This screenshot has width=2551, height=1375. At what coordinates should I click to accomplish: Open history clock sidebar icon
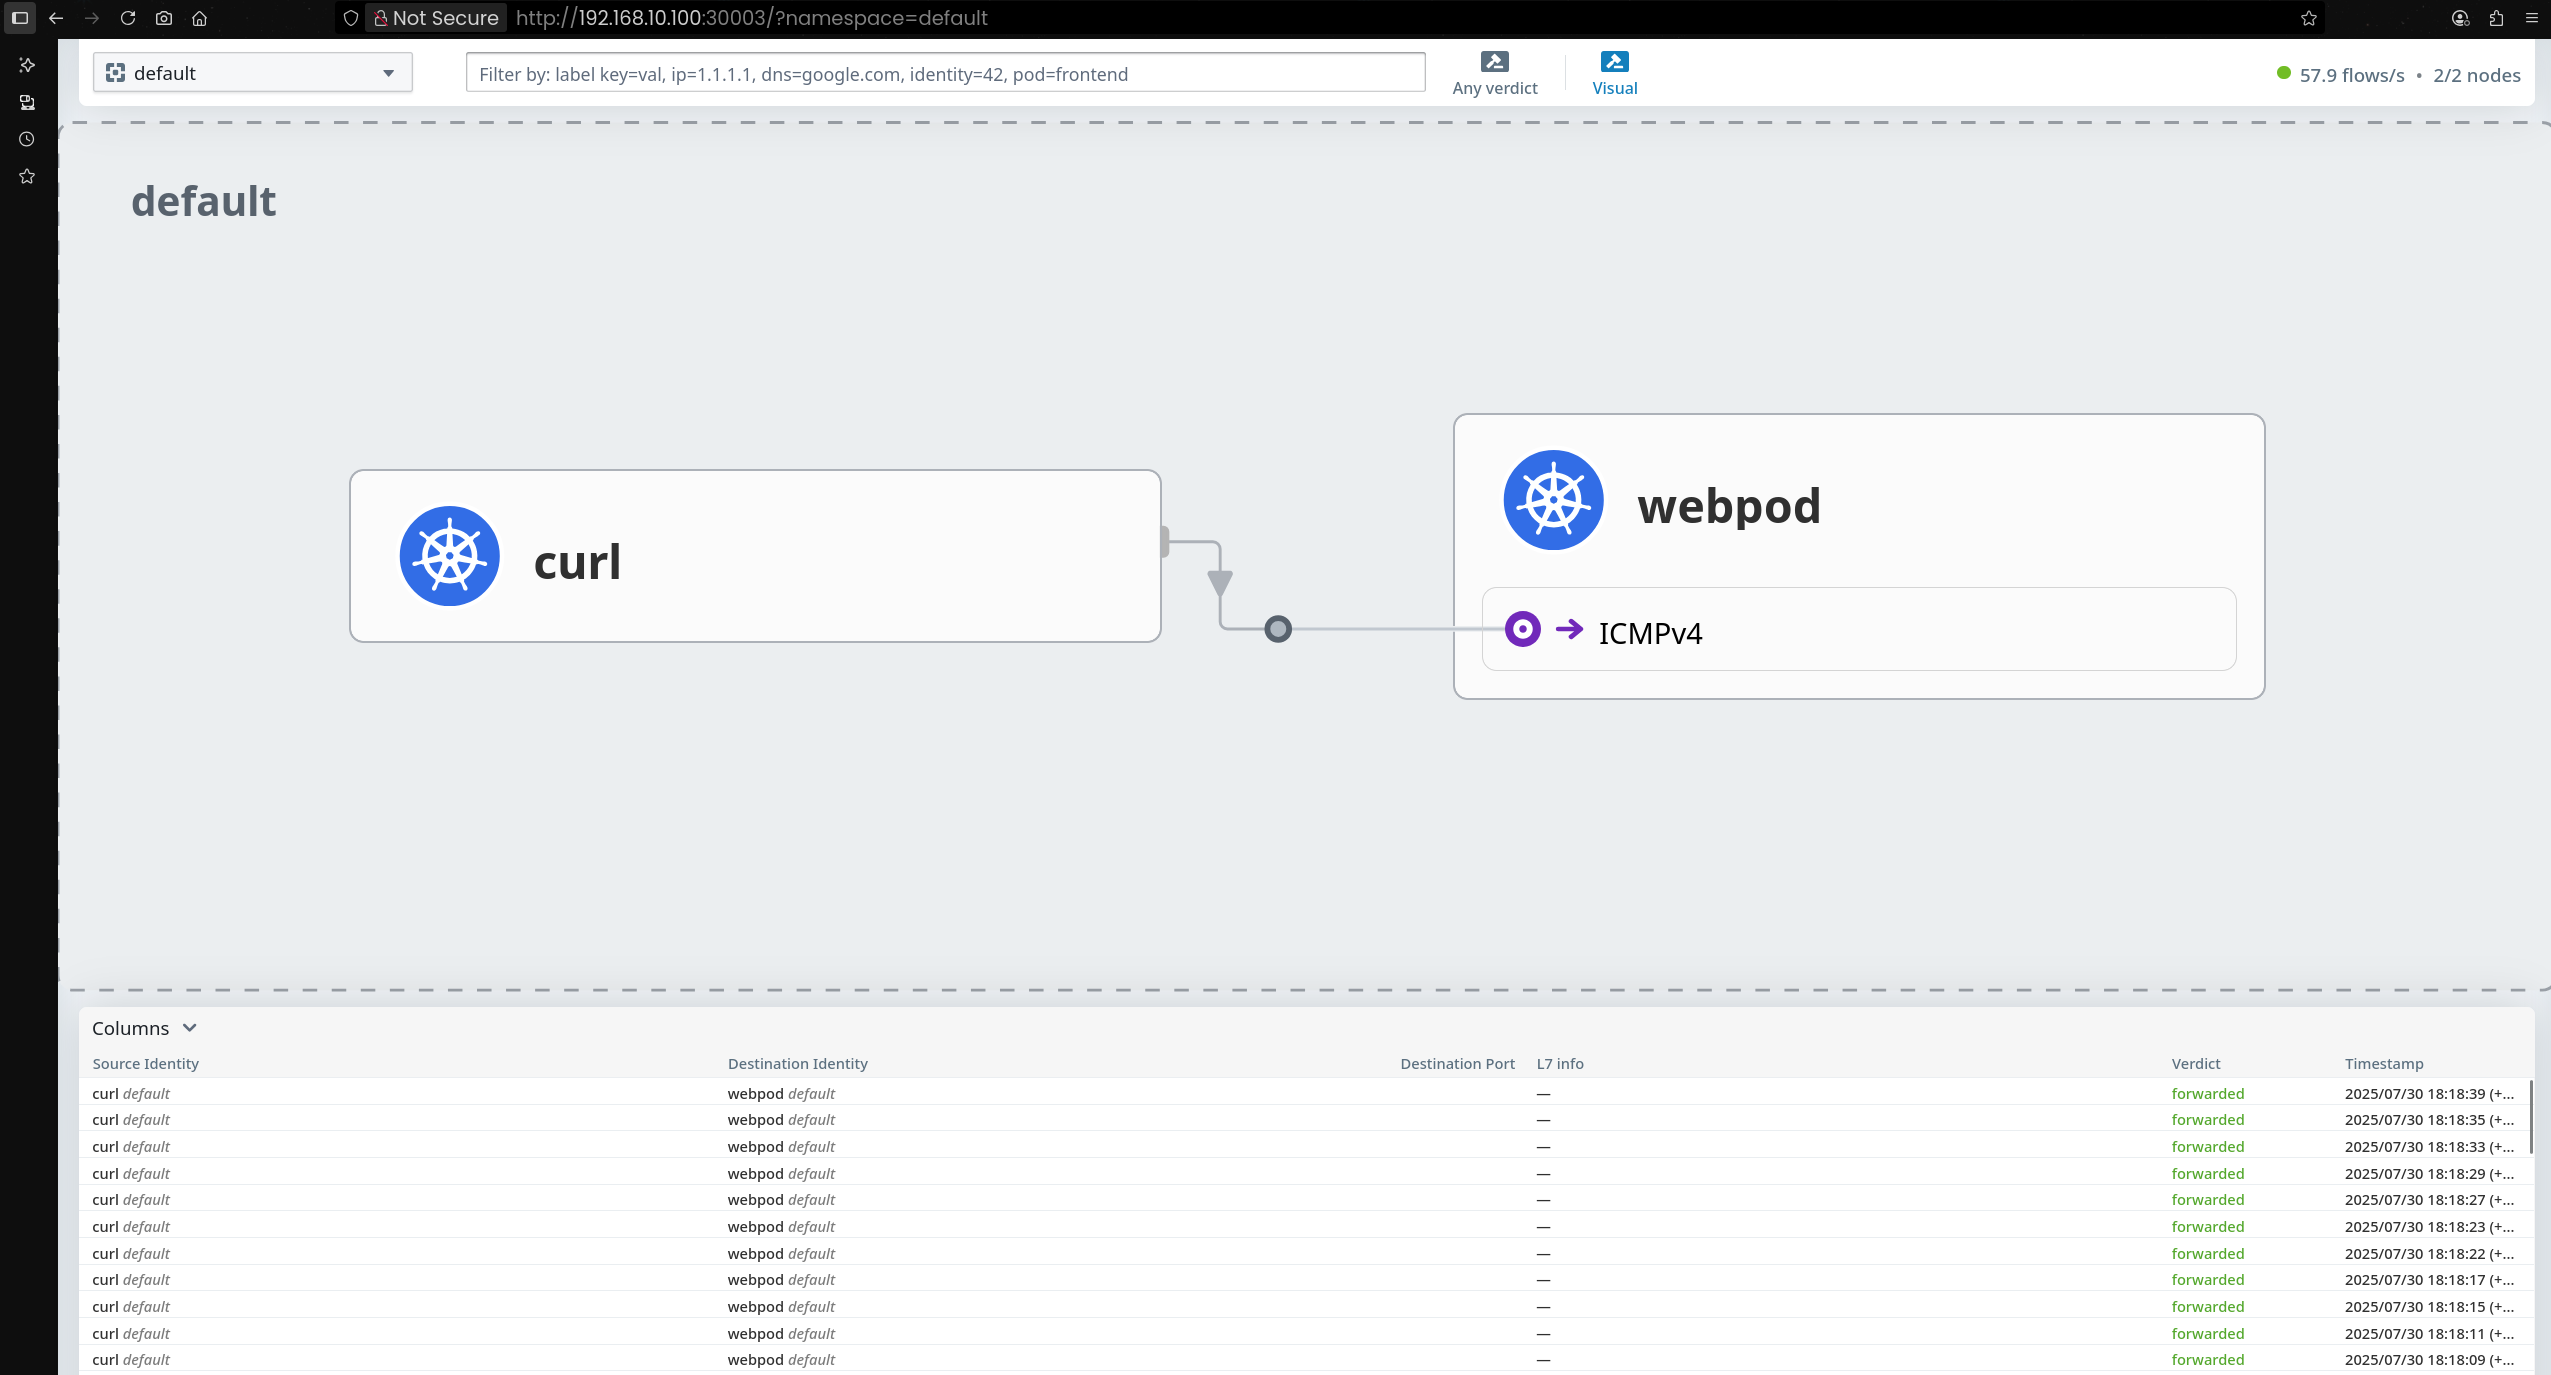click(27, 139)
